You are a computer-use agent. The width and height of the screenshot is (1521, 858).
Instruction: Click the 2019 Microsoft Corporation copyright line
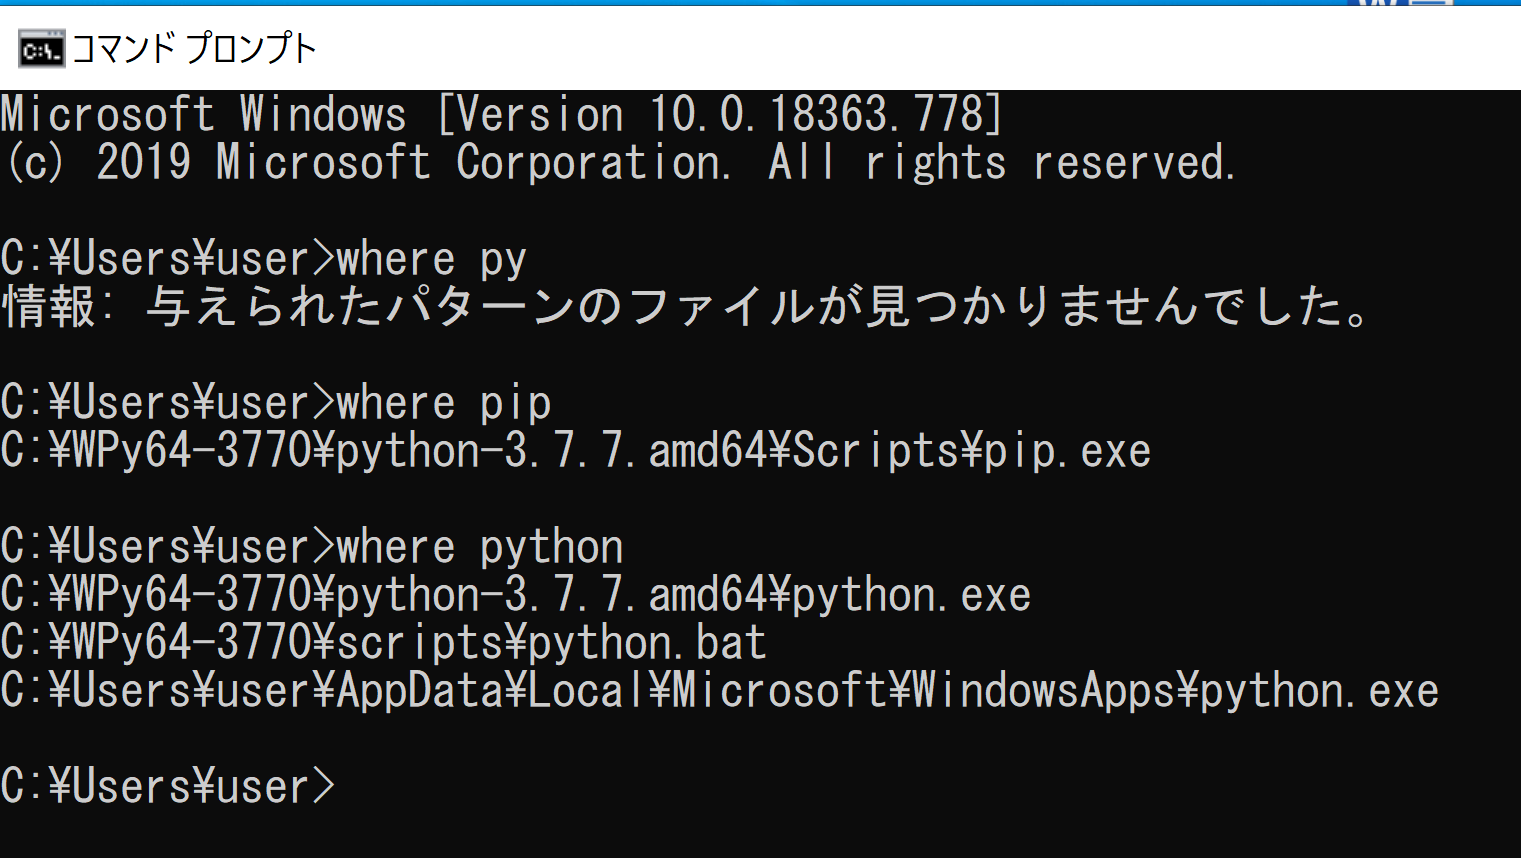tap(620, 162)
